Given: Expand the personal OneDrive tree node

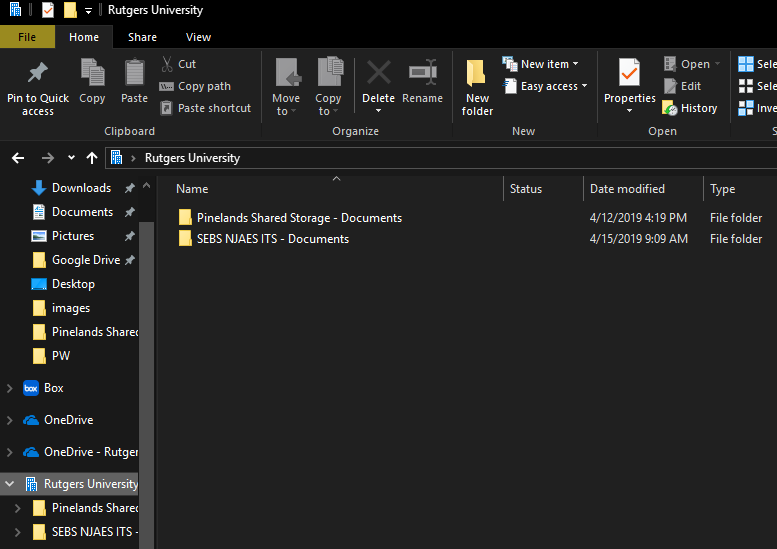Looking at the screenshot, I should [x=9, y=420].
